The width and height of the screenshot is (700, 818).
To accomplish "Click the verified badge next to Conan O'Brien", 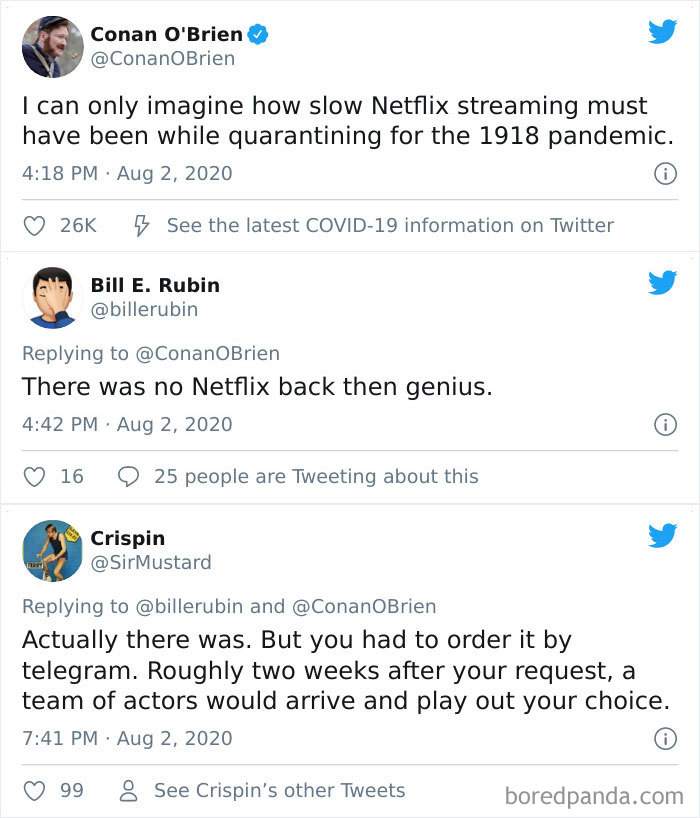I will 259,32.
